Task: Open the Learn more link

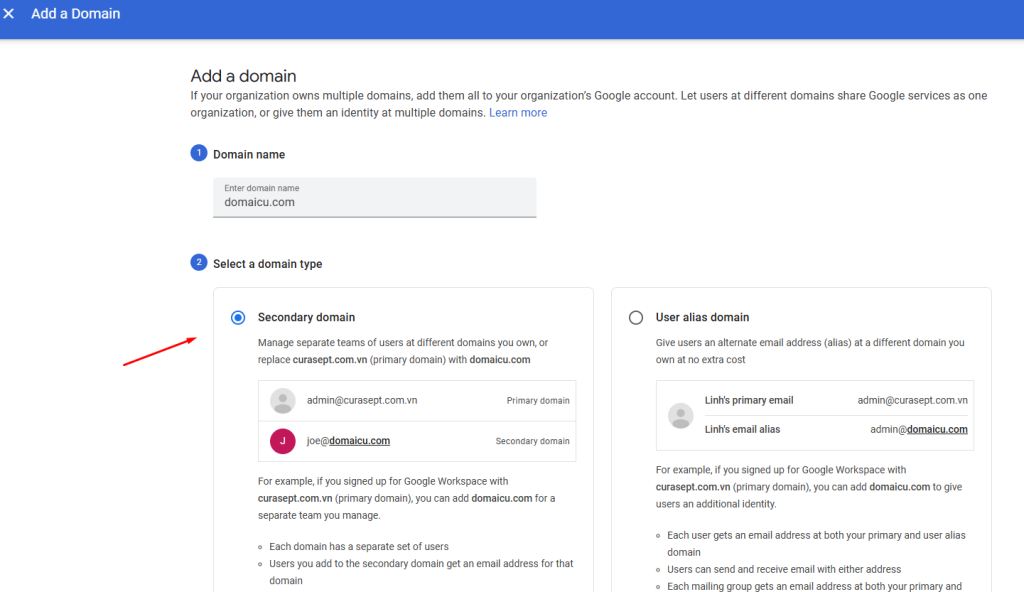Action: (518, 112)
